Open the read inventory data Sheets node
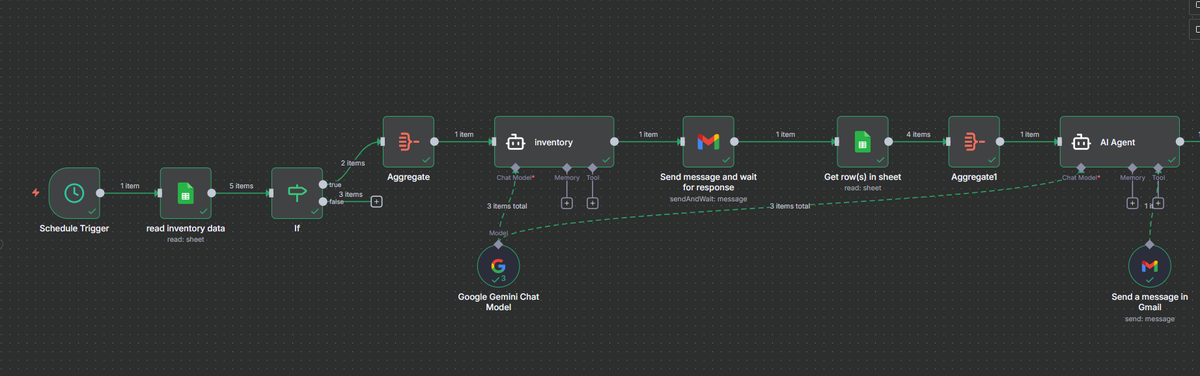Screen dimensions: 1200x376 [186, 193]
